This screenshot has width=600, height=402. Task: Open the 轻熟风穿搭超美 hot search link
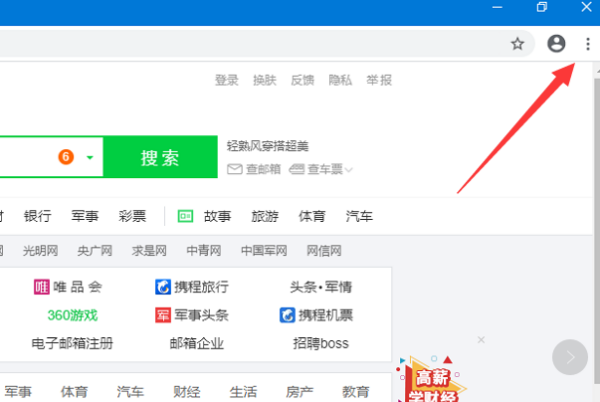(x=267, y=146)
